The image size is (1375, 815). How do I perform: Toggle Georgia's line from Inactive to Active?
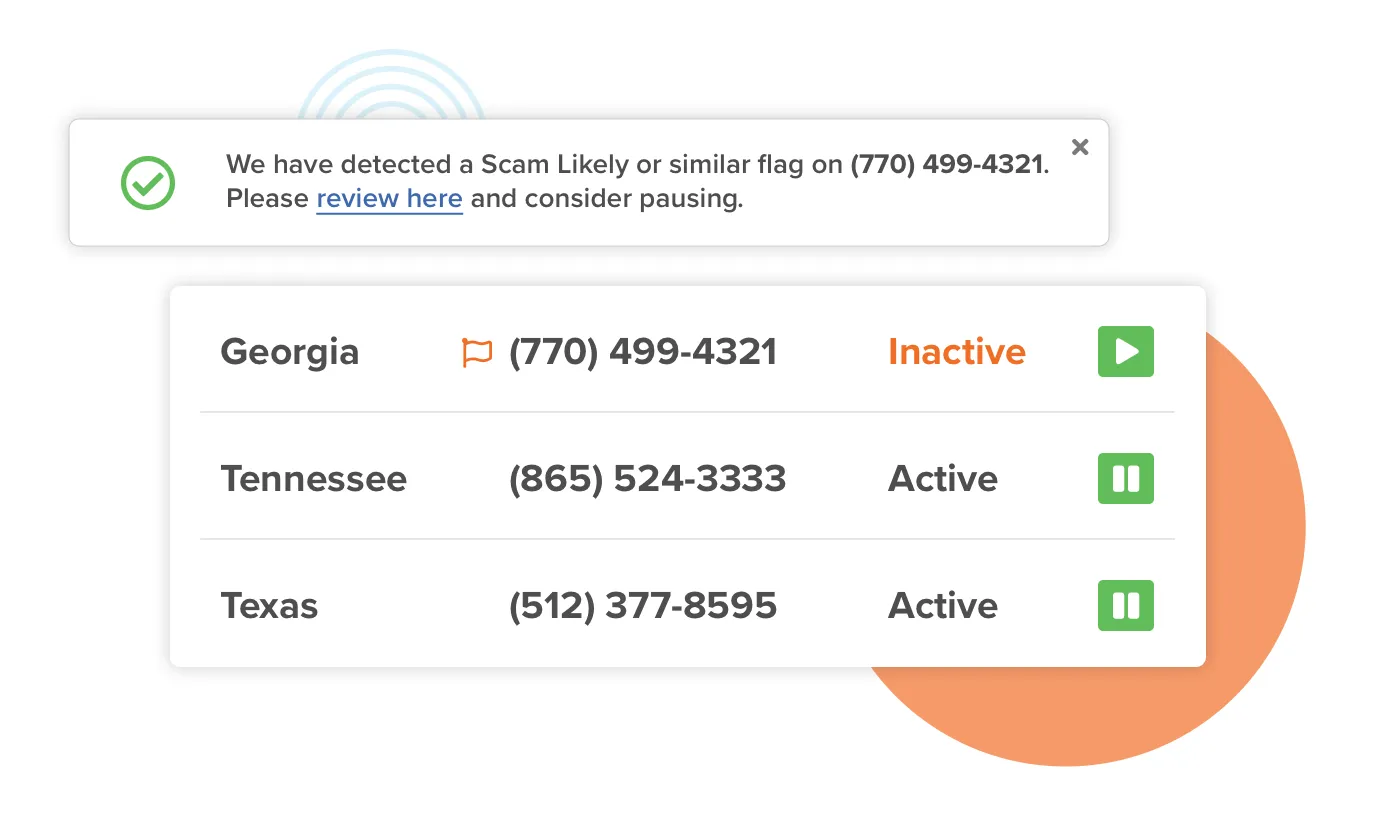click(x=1125, y=351)
